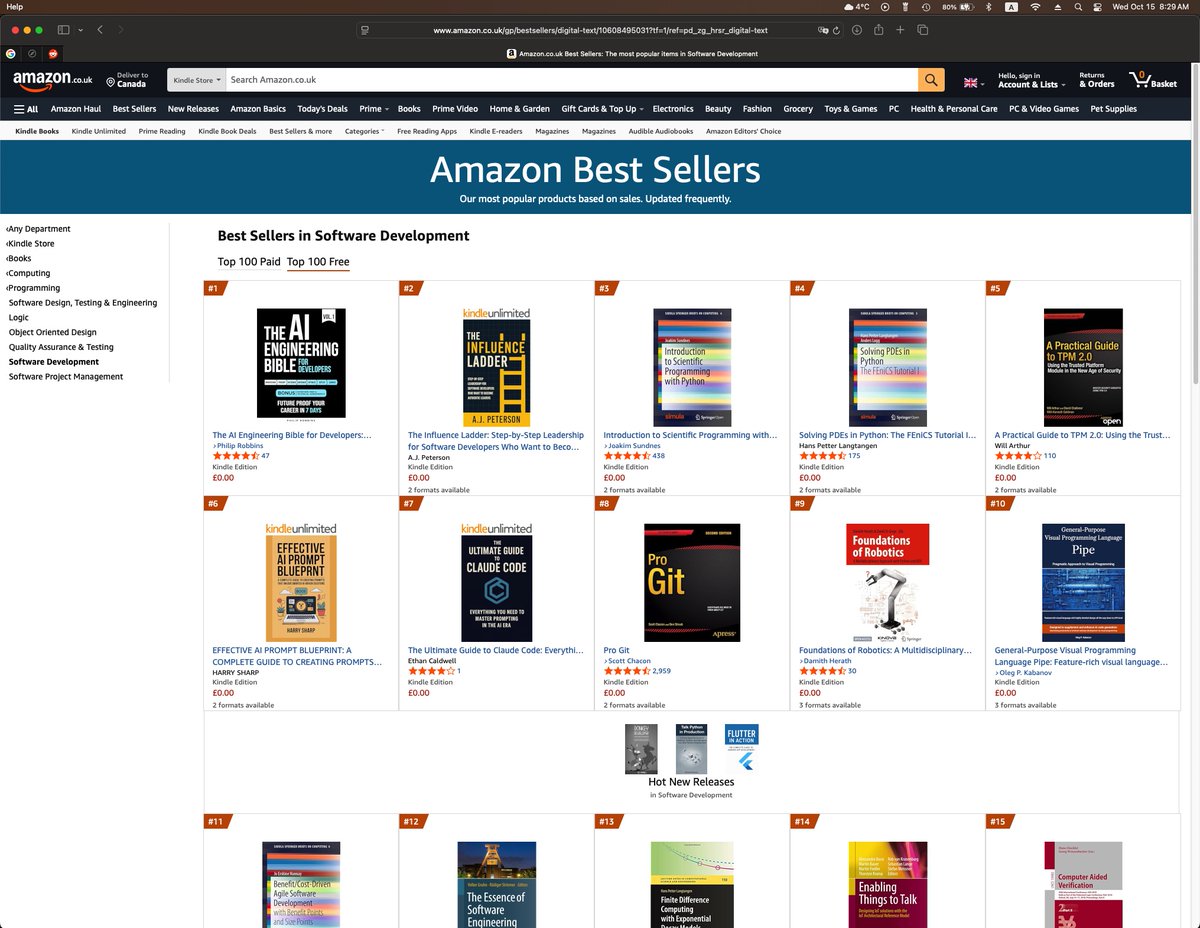Open the Categories dropdown in Kindle bar
The height and width of the screenshot is (928, 1200).
click(x=364, y=131)
